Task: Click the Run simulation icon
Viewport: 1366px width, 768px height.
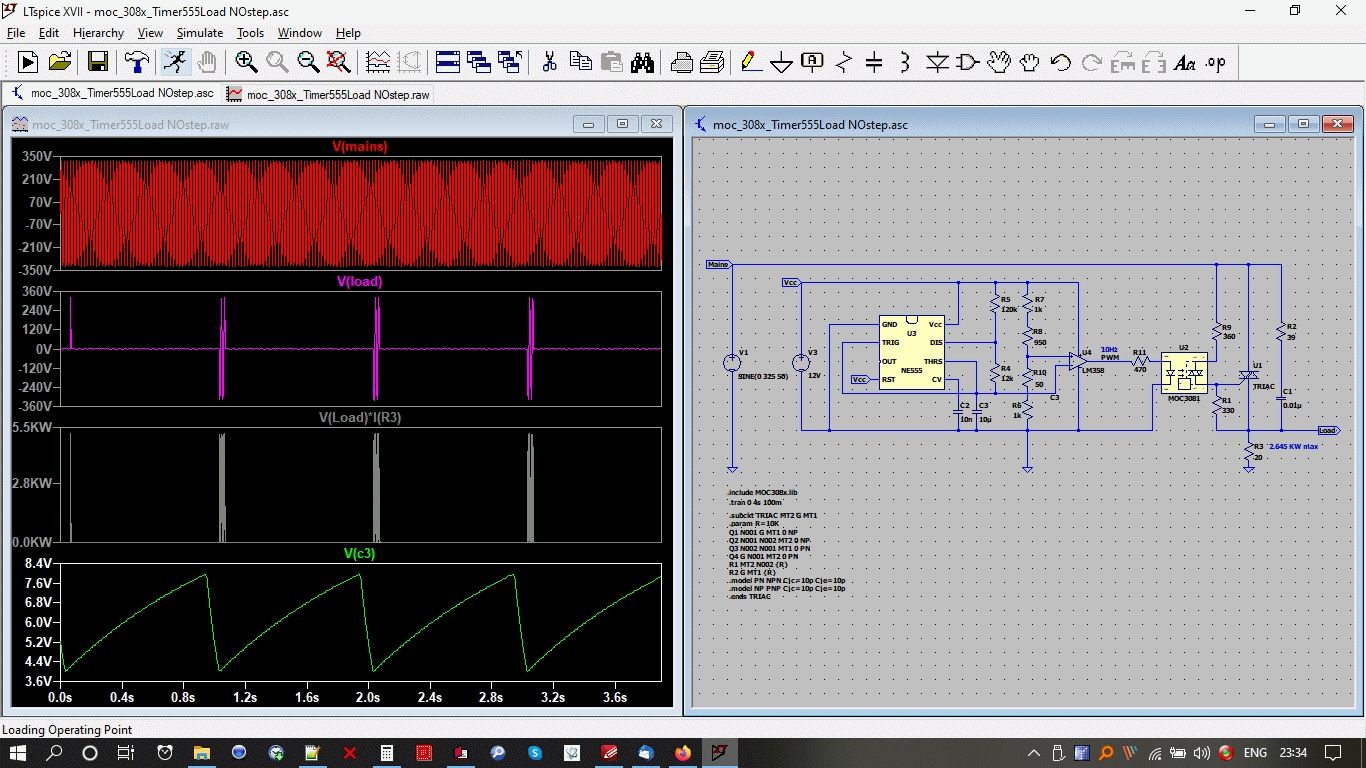Action: click(28, 62)
